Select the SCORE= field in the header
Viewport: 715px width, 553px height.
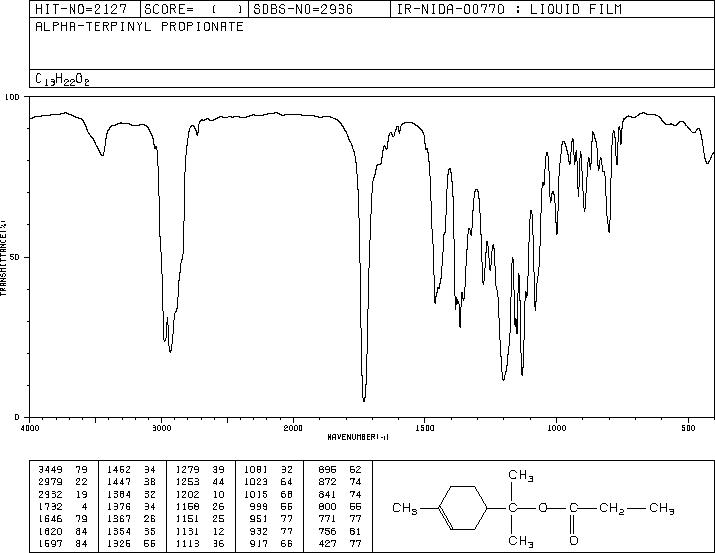tap(194, 9)
